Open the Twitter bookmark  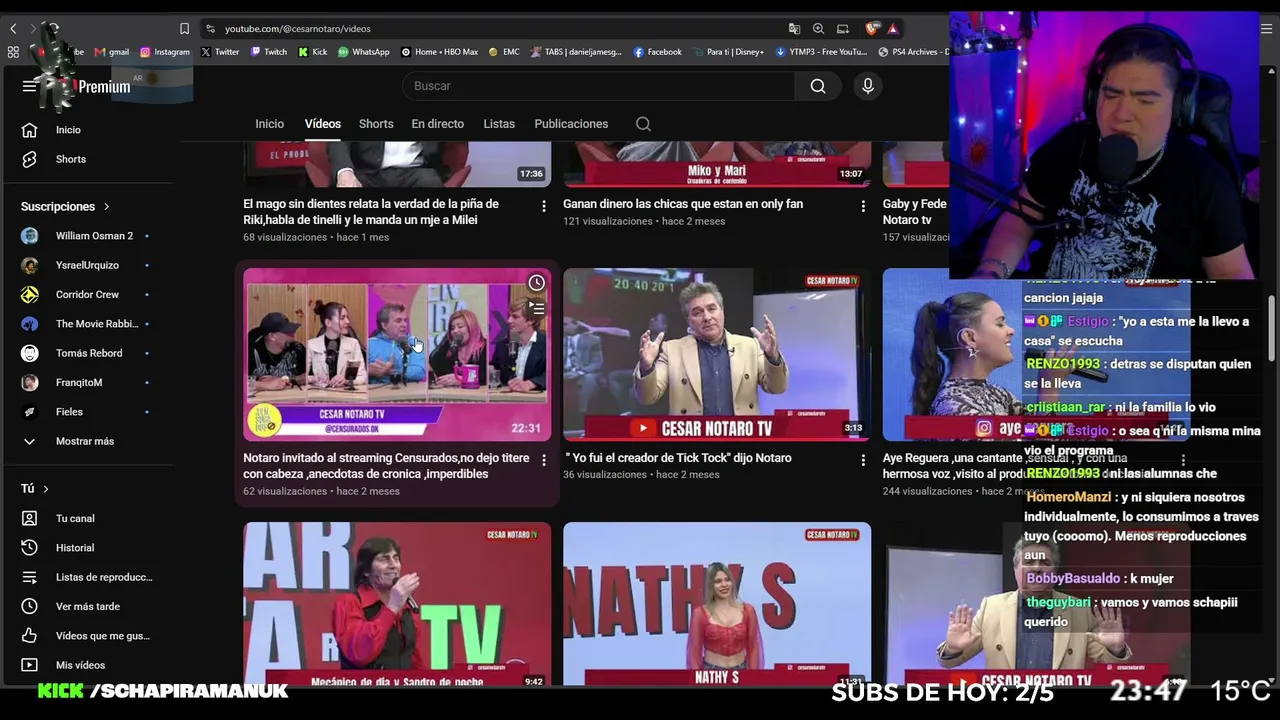[x=220, y=52]
